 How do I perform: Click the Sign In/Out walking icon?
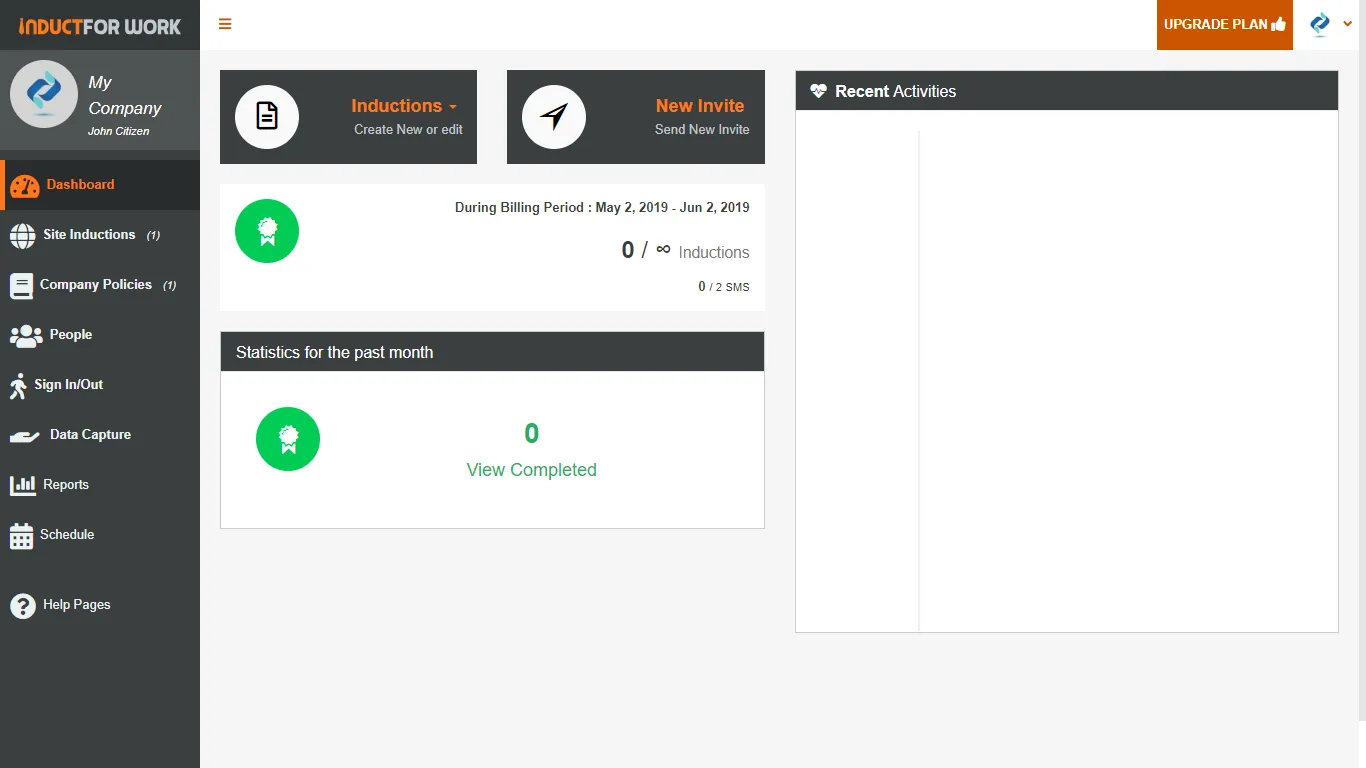tap(18, 386)
